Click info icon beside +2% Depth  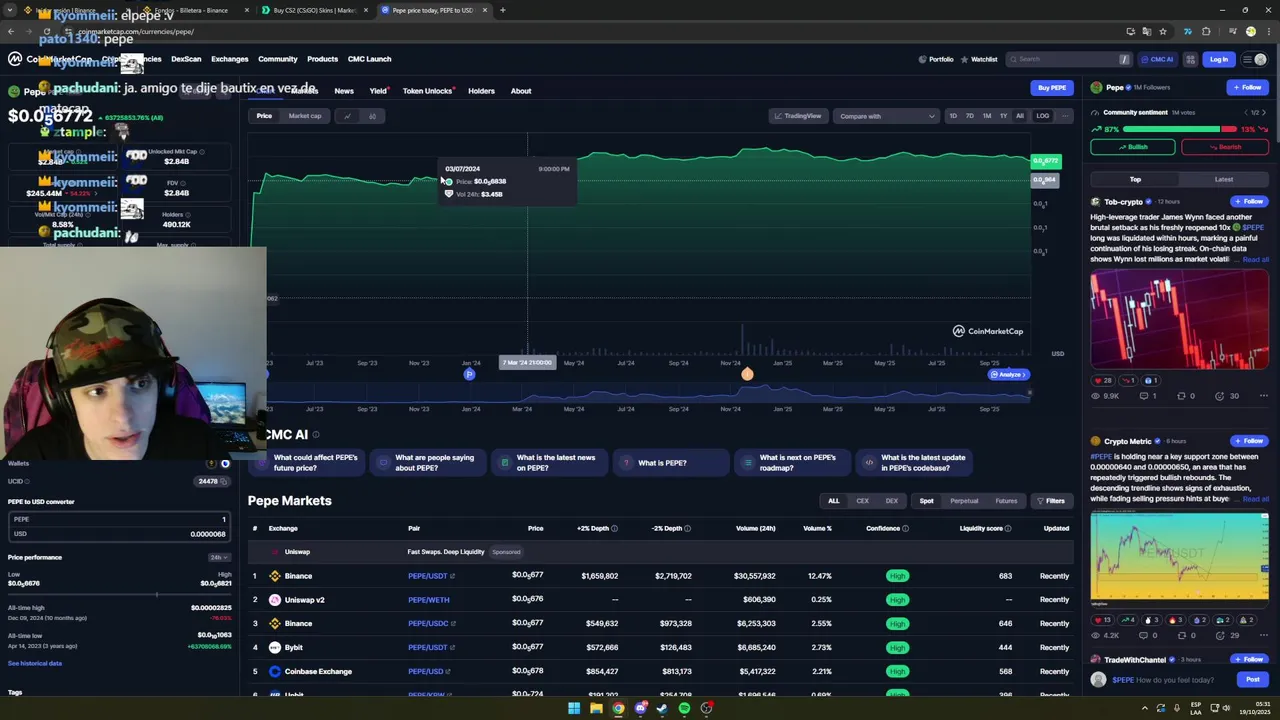click(614, 528)
